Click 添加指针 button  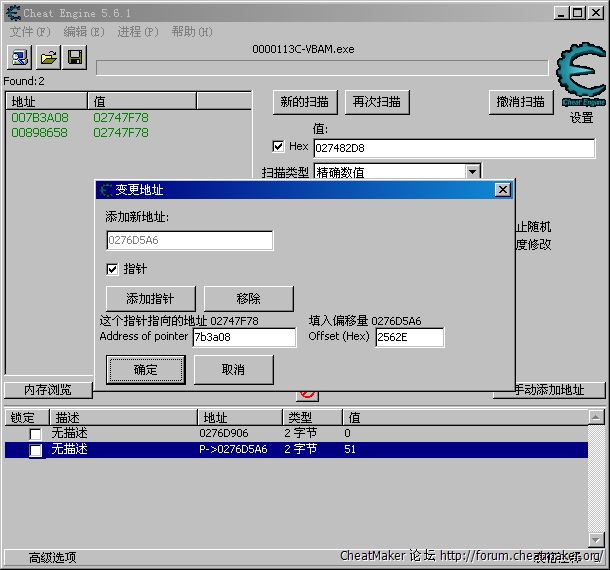[x=150, y=299]
